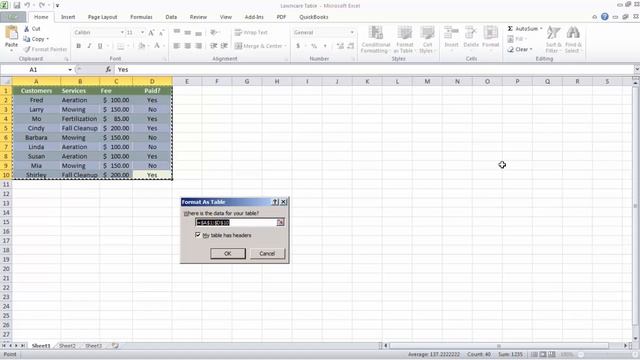Decrease font size with Shrink Font
The width and height of the screenshot is (640, 360).
tap(161, 33)
